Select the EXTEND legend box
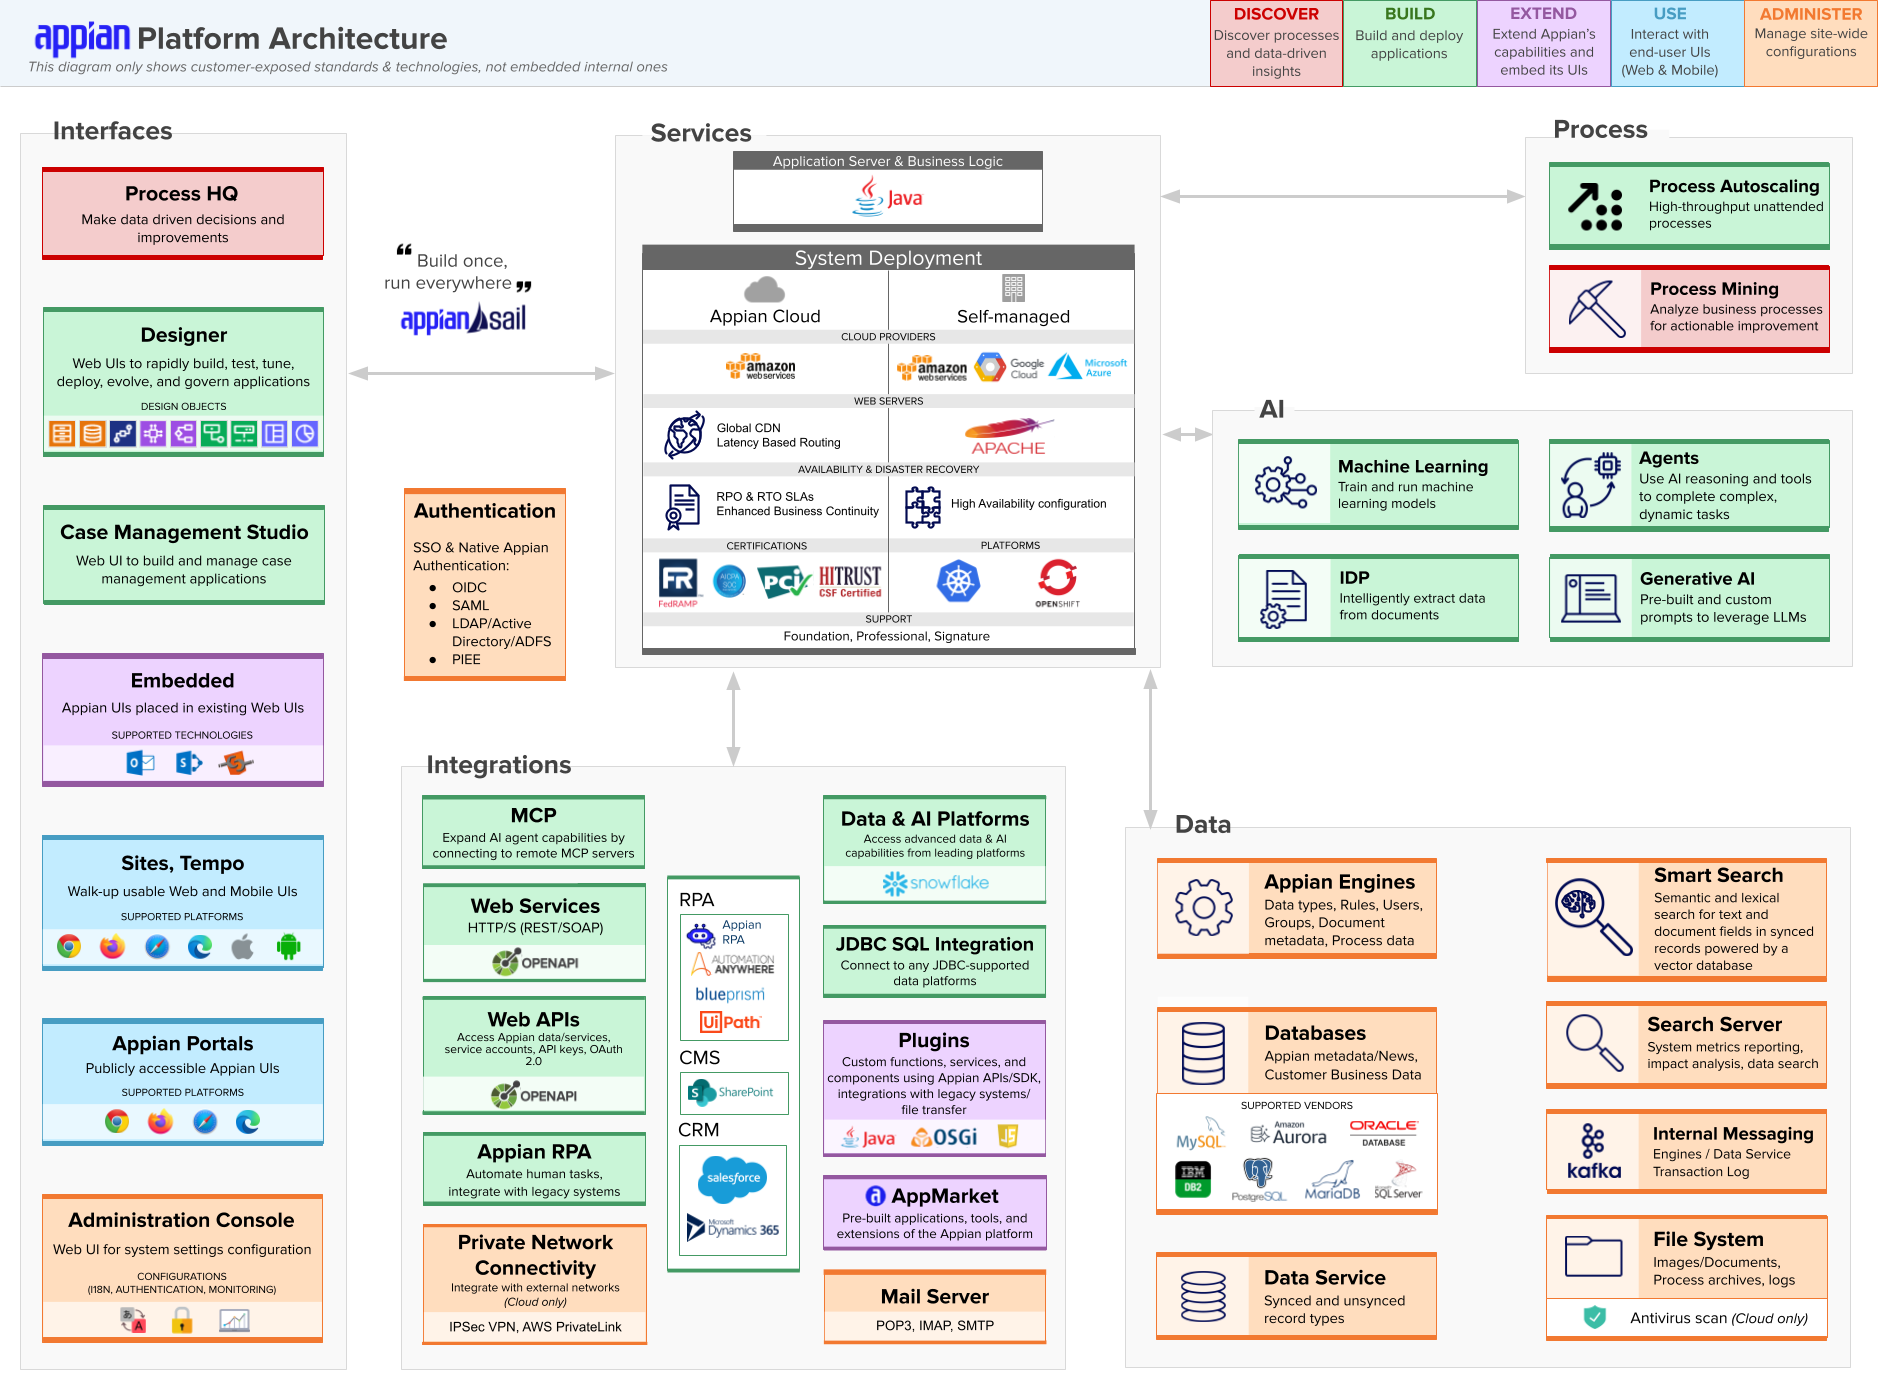This screenshot has height=1397, width=1878. [1543, 43]
